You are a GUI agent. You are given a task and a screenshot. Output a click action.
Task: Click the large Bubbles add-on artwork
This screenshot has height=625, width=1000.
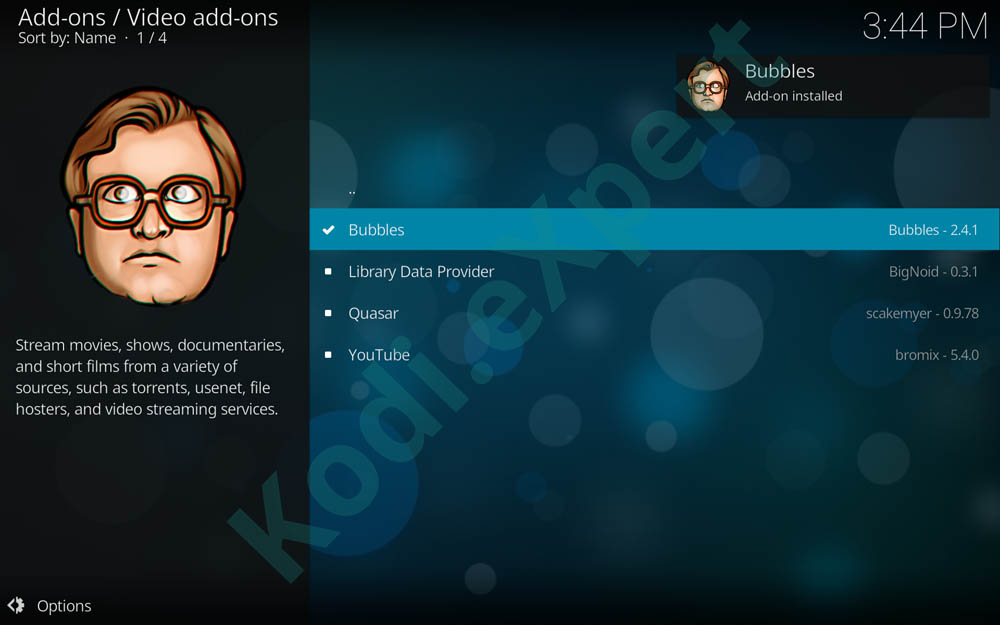tap(152, 196)
